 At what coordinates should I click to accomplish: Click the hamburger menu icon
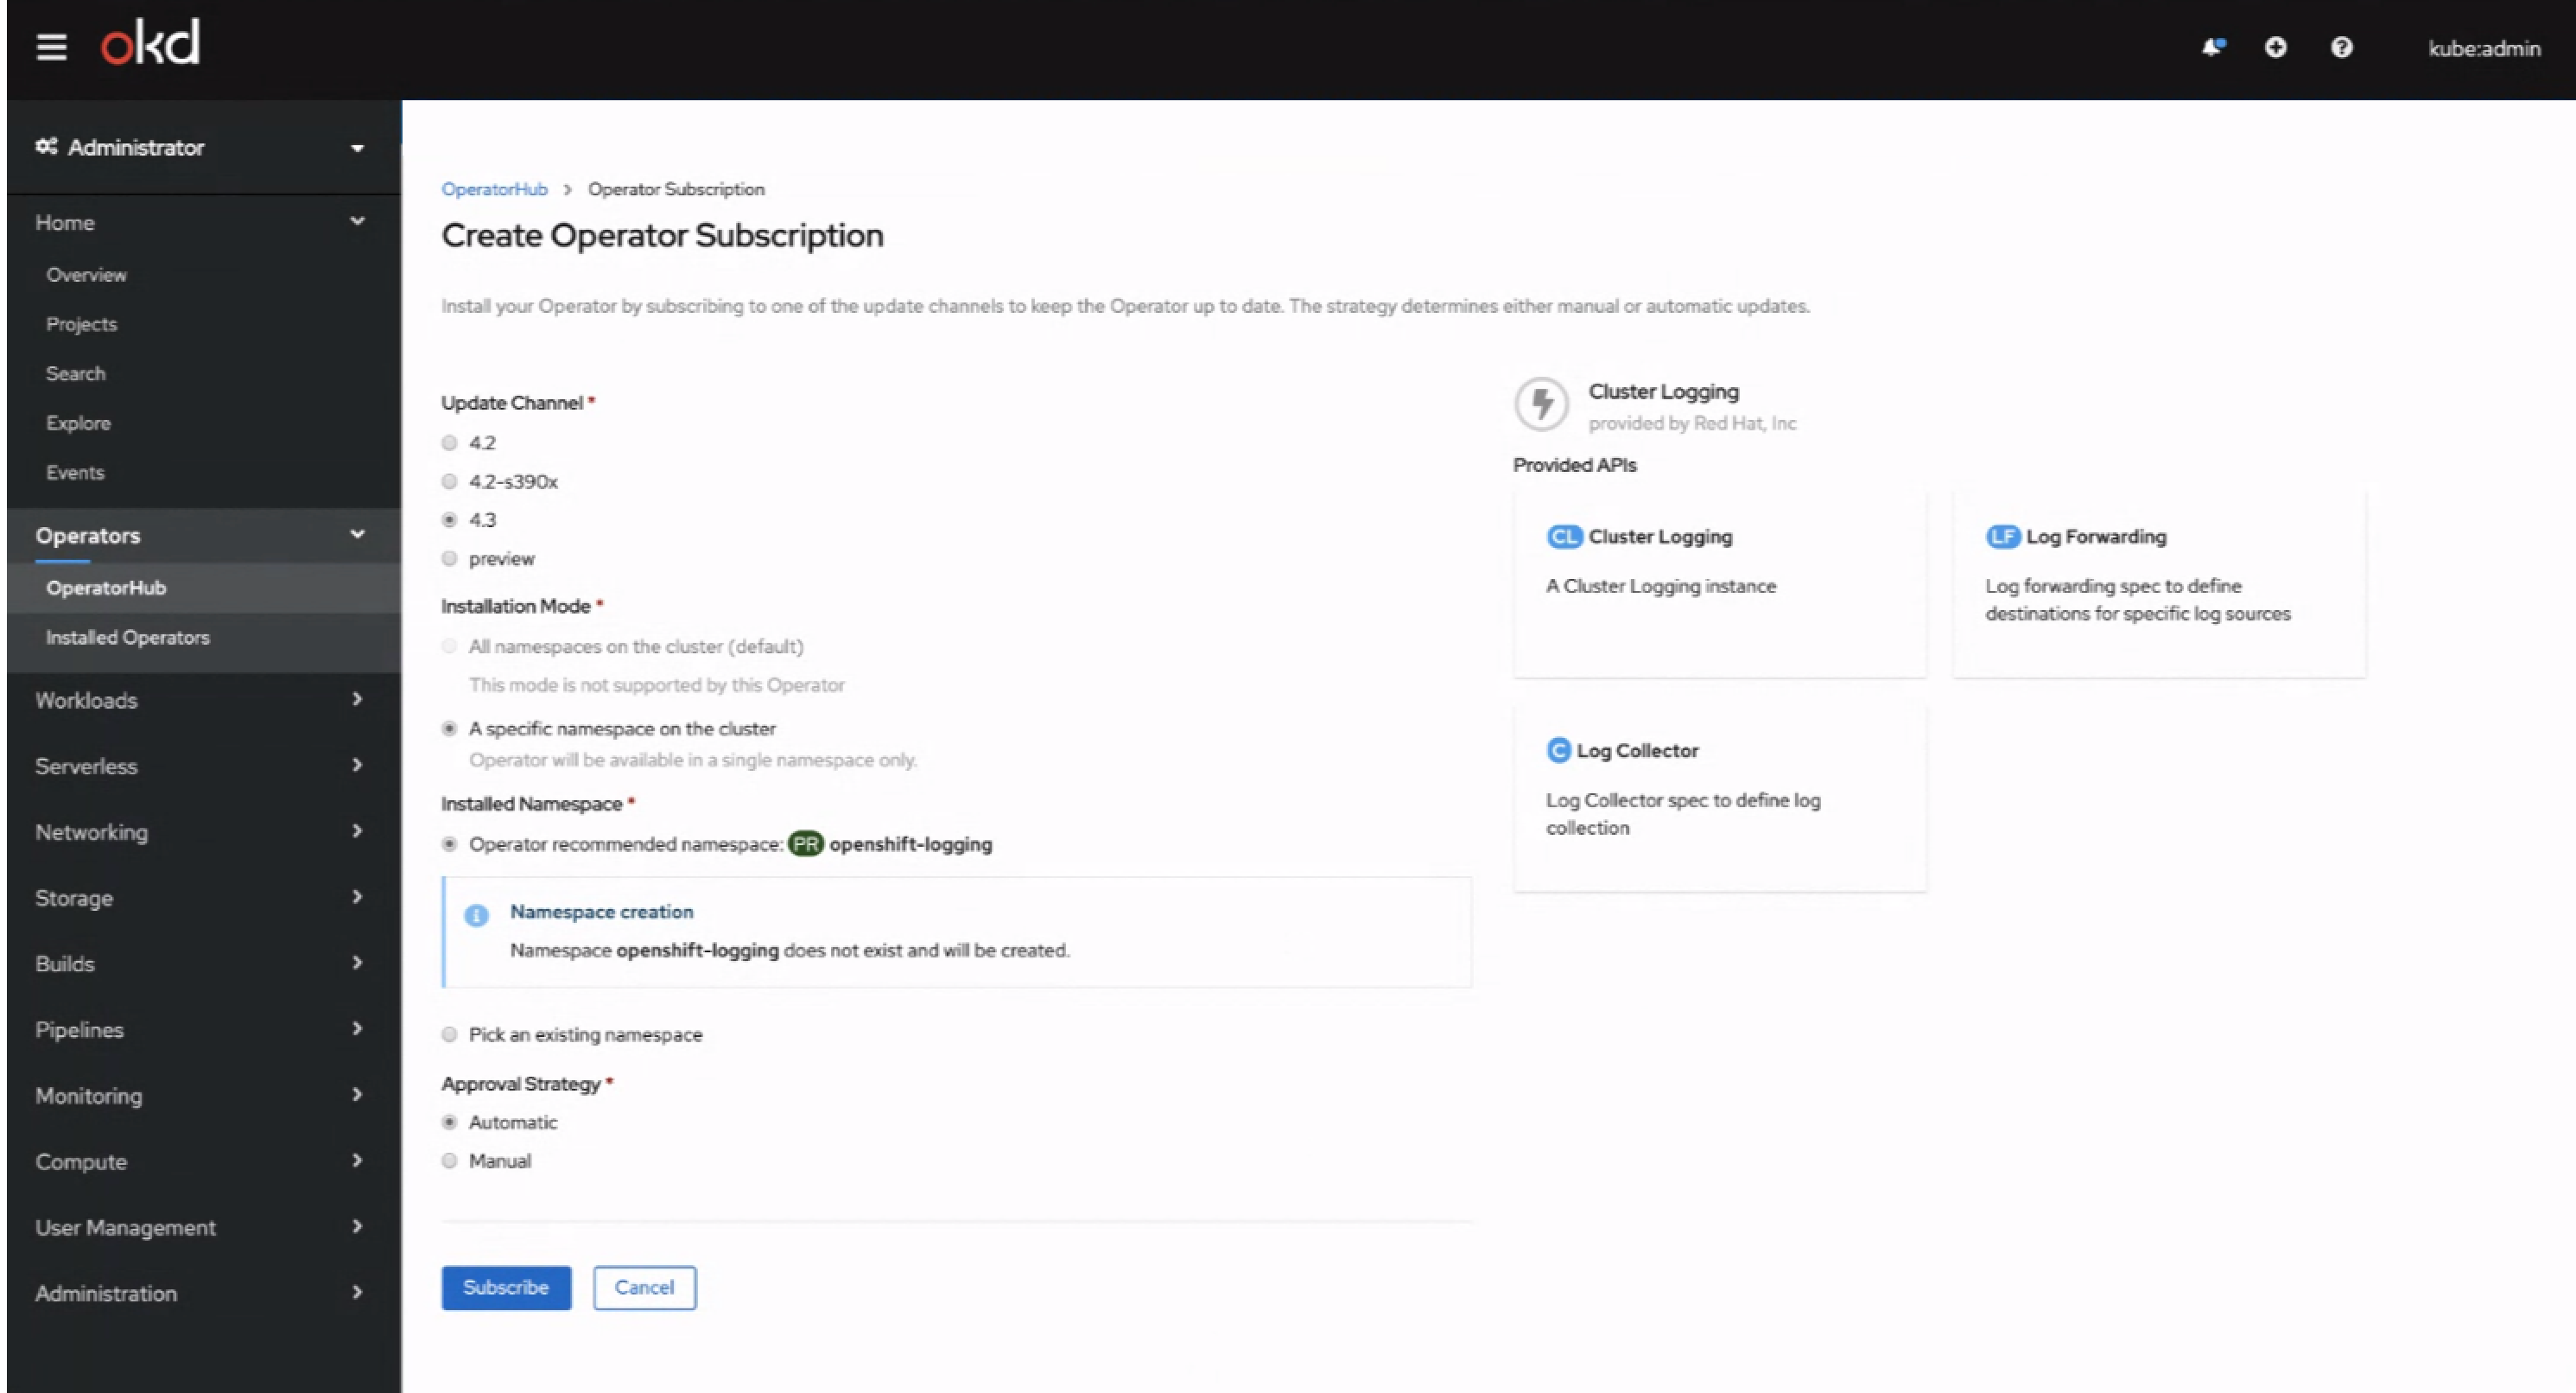[x=48, y=47]
